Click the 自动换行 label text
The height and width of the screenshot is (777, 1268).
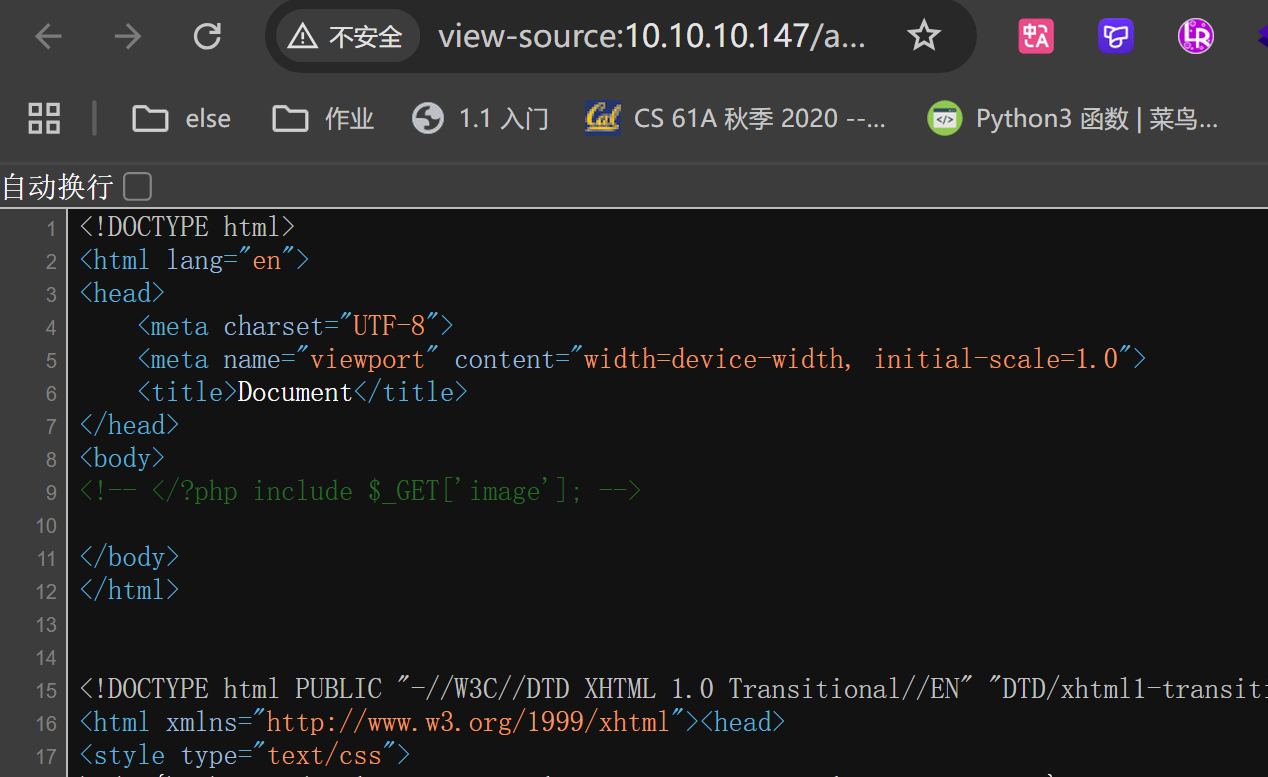(58, 186)
